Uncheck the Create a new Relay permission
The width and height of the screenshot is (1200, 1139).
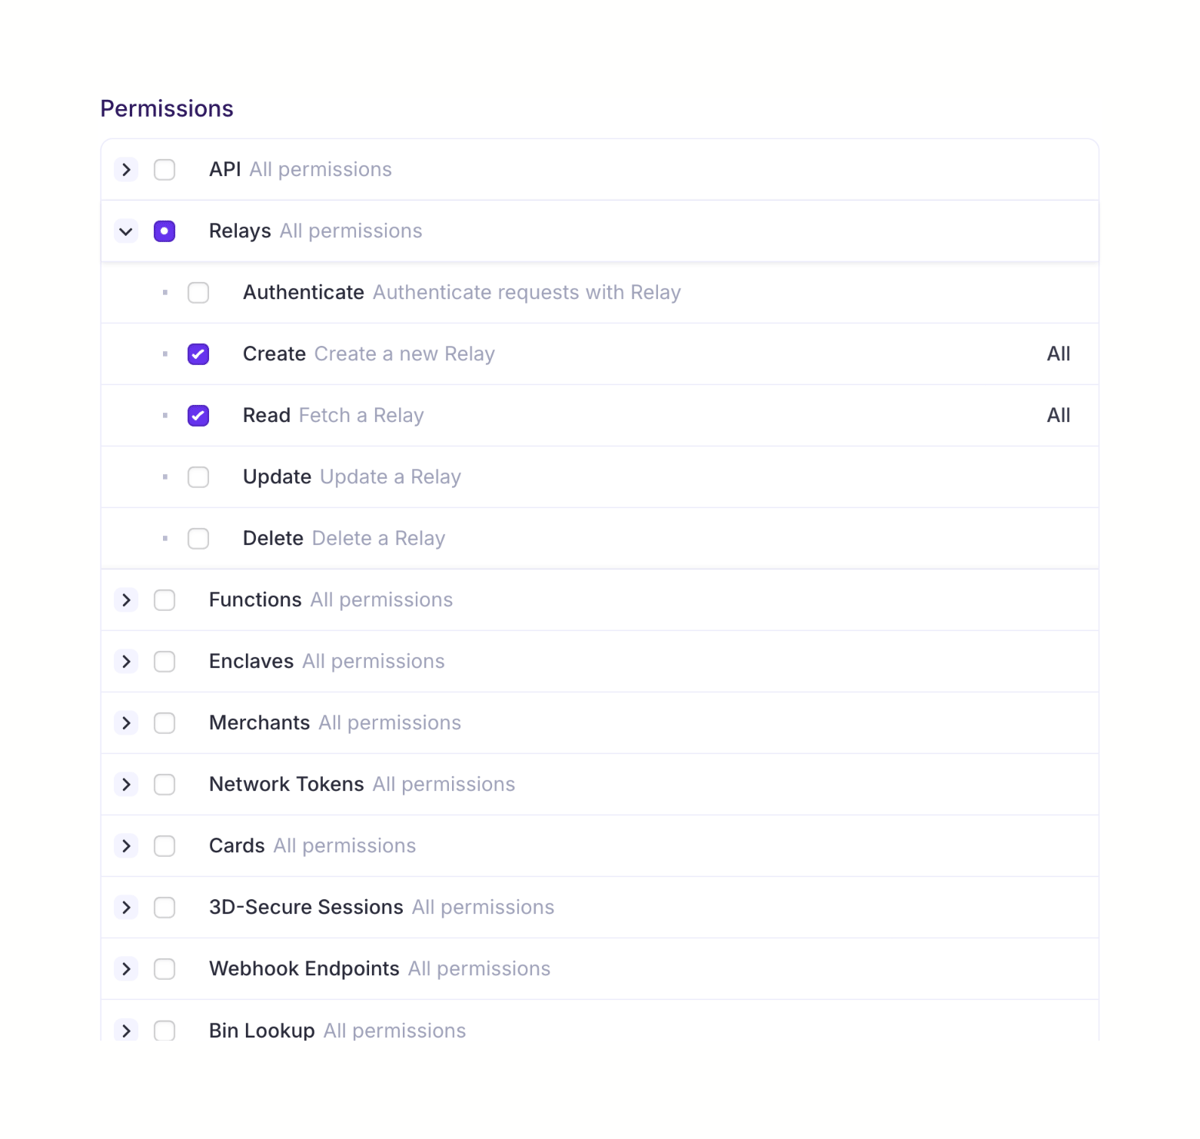(198, 353)
